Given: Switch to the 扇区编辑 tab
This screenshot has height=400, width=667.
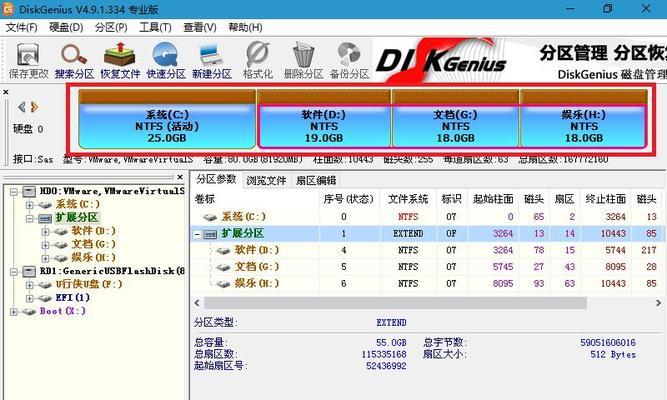Looking at the screenshot, I should point(316,180).
